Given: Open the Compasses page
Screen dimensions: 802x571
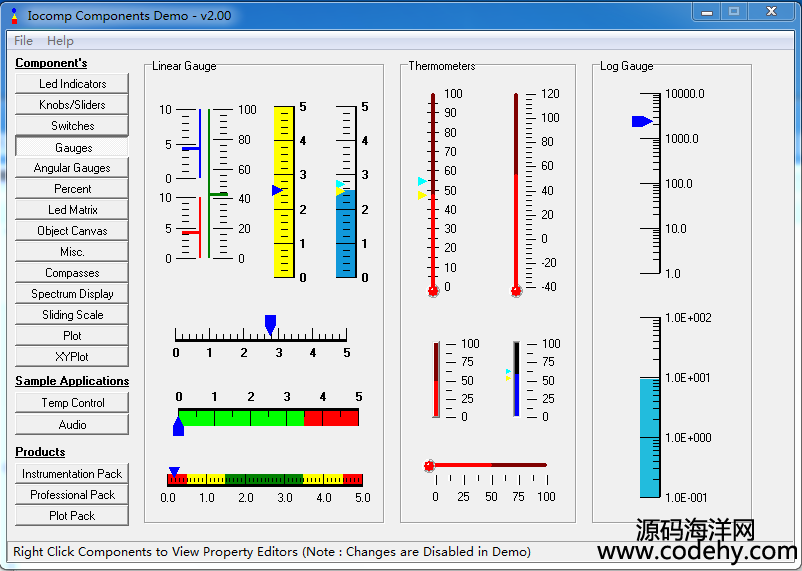Looking at the screenshot, I should click(x=72, y=273).
